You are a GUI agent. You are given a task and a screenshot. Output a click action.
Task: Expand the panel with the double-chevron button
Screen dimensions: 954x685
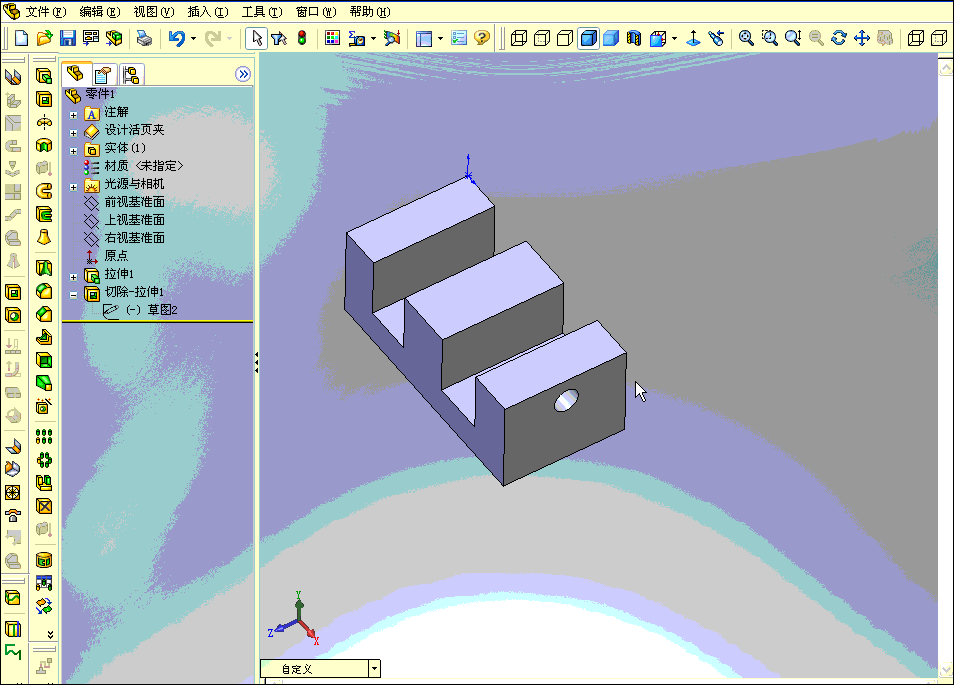[x=243, y=74]
